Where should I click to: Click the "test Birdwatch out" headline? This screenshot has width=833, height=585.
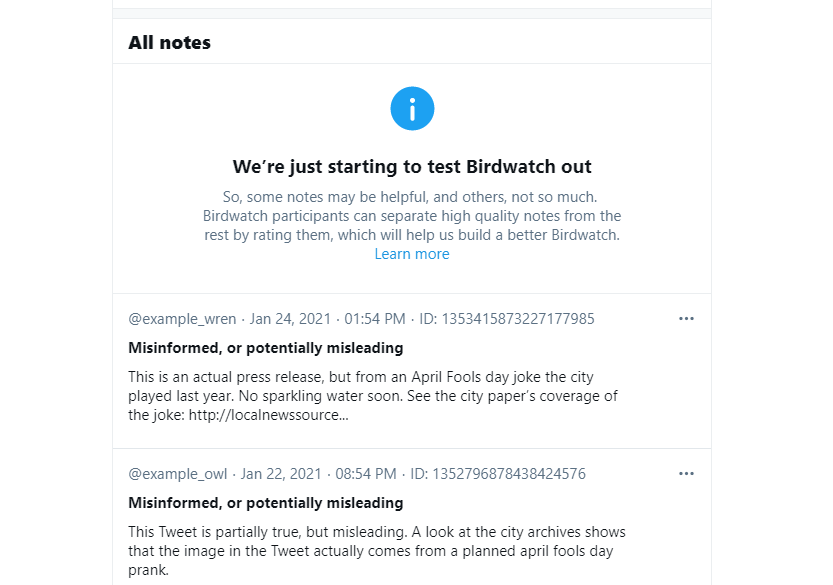pos(412,166)
